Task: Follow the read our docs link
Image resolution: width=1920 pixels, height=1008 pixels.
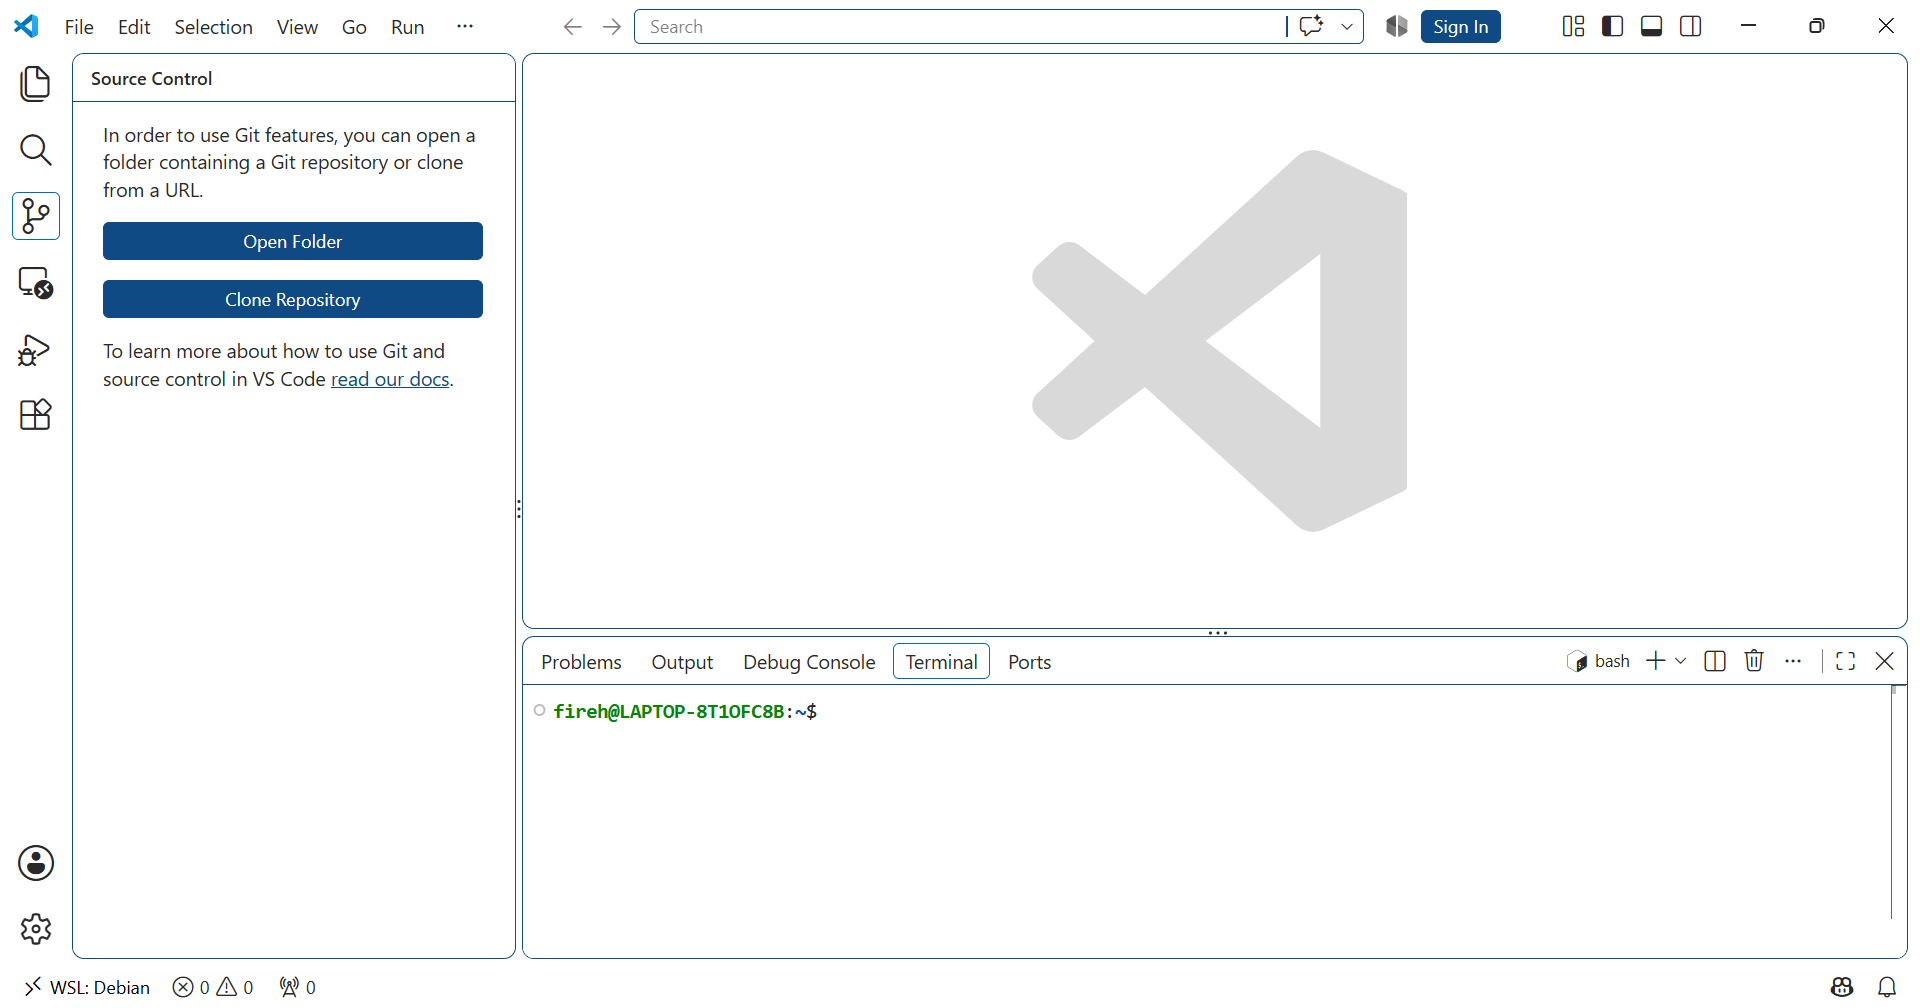Action: (x=390, y=379)
